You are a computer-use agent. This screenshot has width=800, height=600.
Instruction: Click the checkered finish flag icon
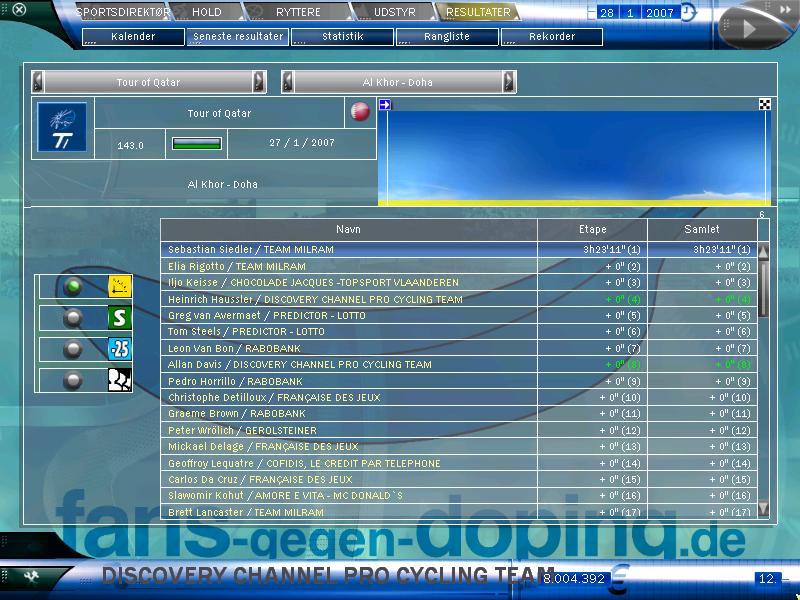coord(765,104)
